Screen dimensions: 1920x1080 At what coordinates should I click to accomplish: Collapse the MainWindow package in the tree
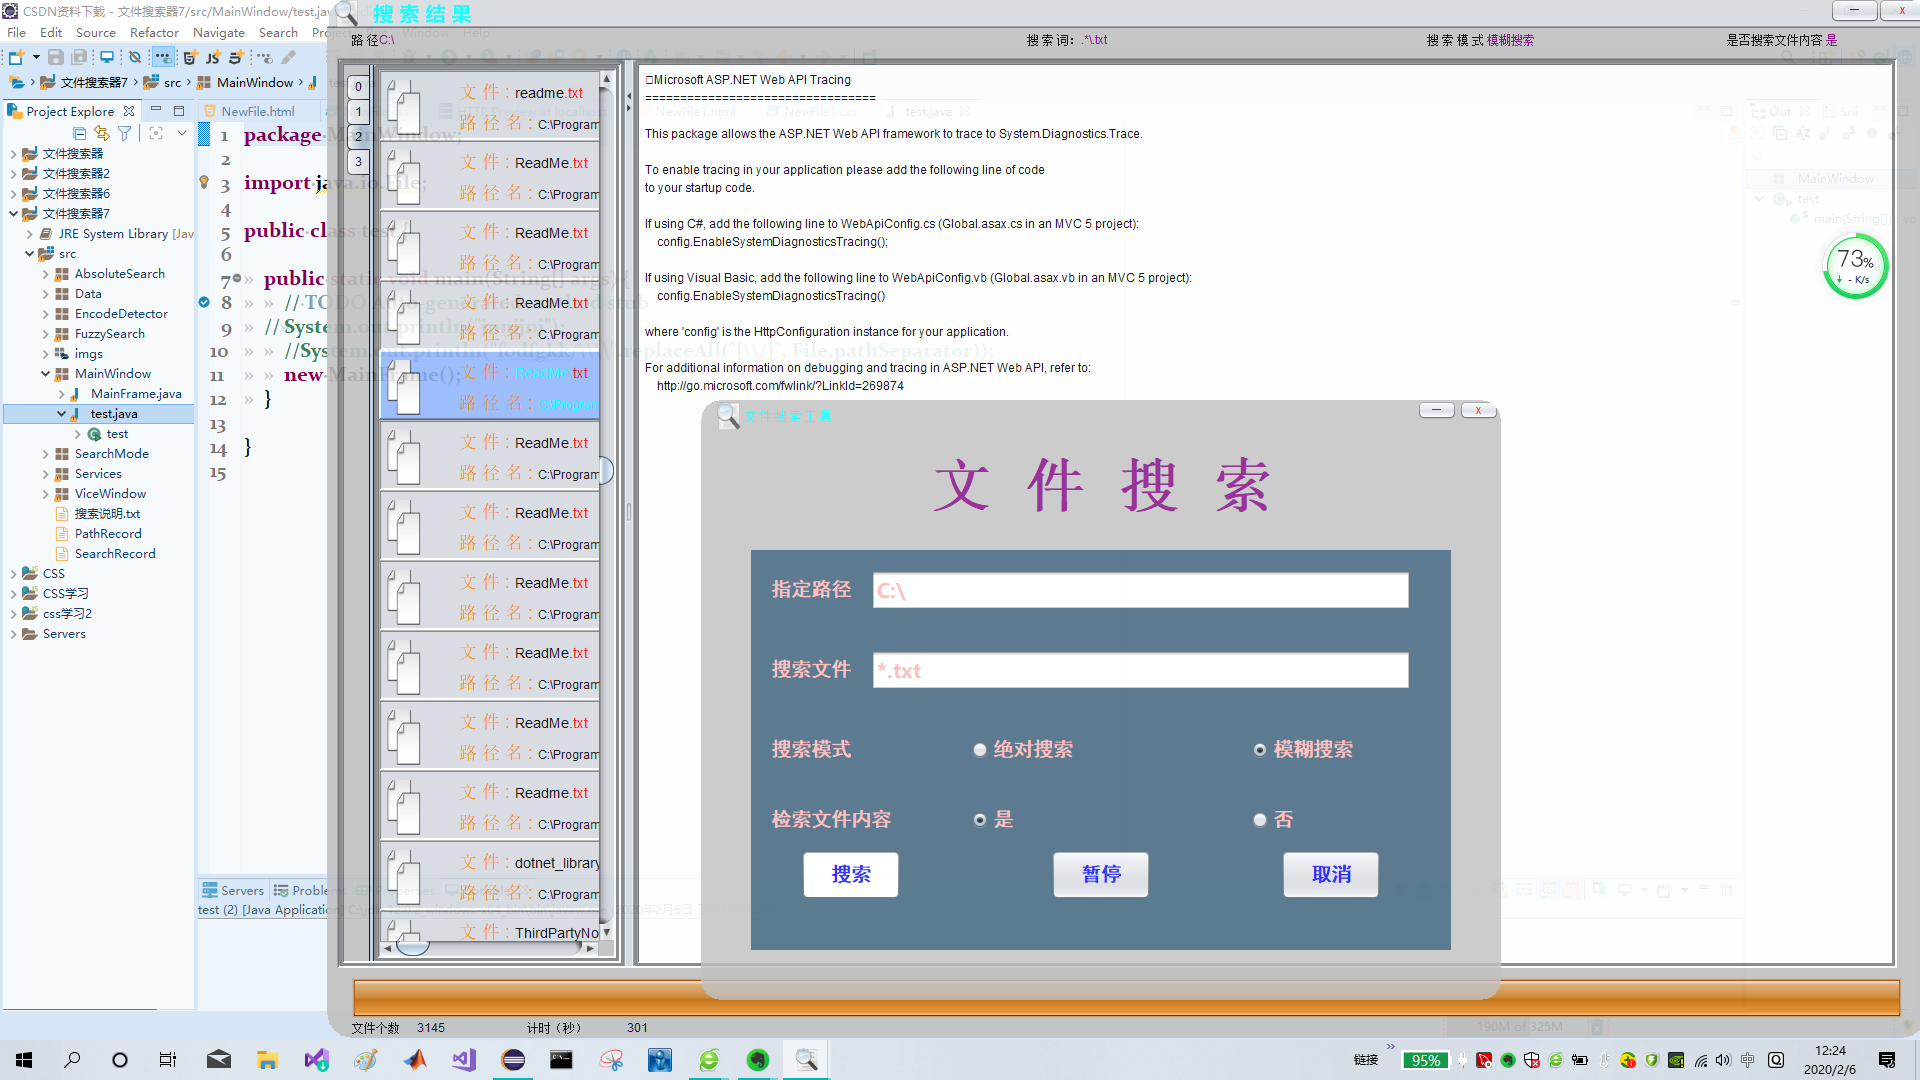(x=46, y=374)
